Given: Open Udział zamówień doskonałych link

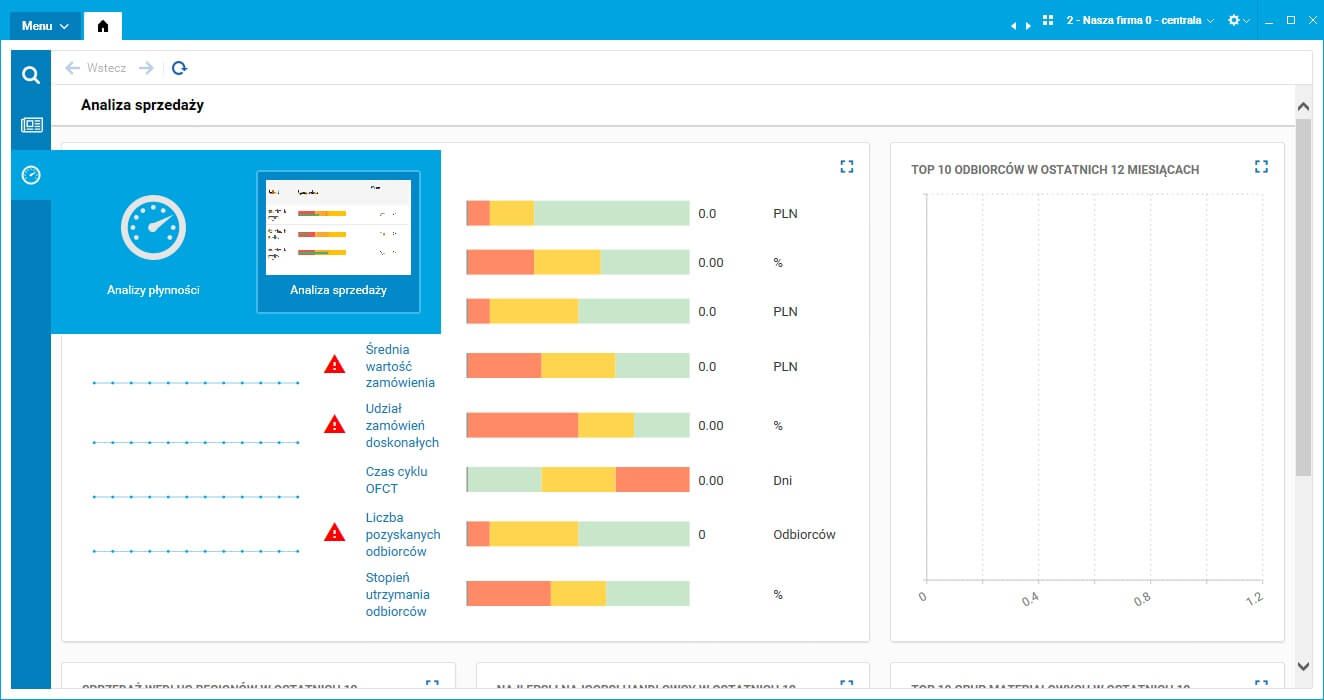Looking at the screenshot, I should pos(402,425).
